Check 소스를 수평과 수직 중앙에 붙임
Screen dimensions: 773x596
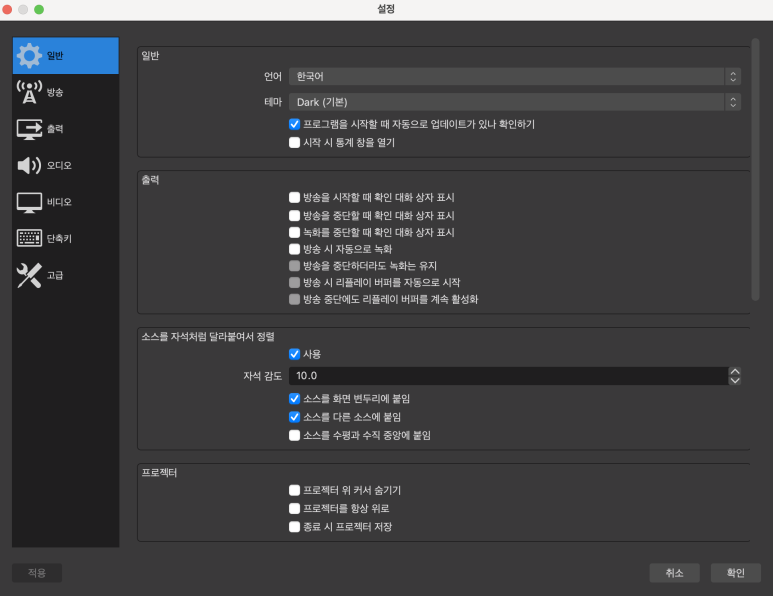point(294,435)
